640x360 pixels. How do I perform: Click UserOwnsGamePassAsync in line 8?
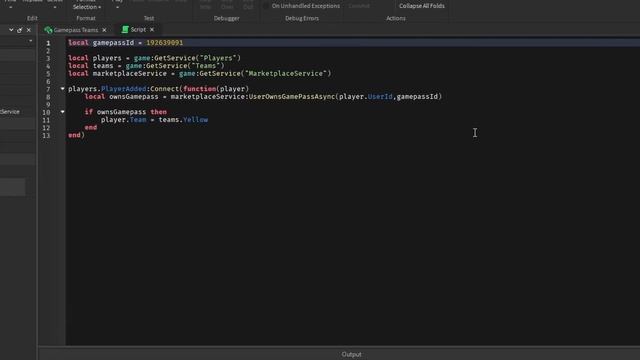(x=292, y=96)
